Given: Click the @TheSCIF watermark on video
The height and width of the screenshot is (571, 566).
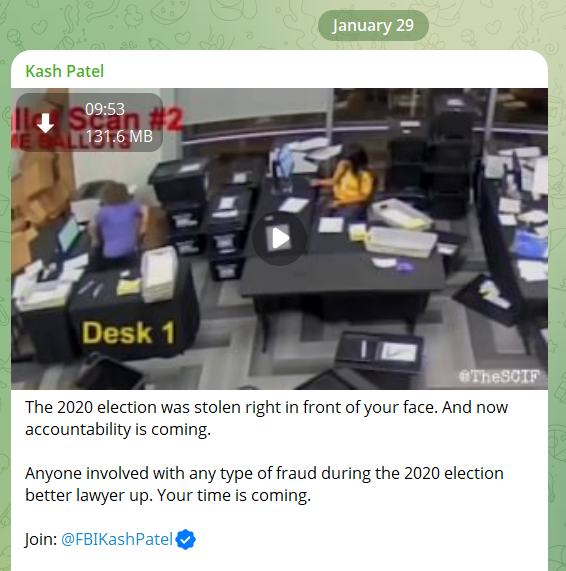Looking at the screenshot, I should point(499,376).
